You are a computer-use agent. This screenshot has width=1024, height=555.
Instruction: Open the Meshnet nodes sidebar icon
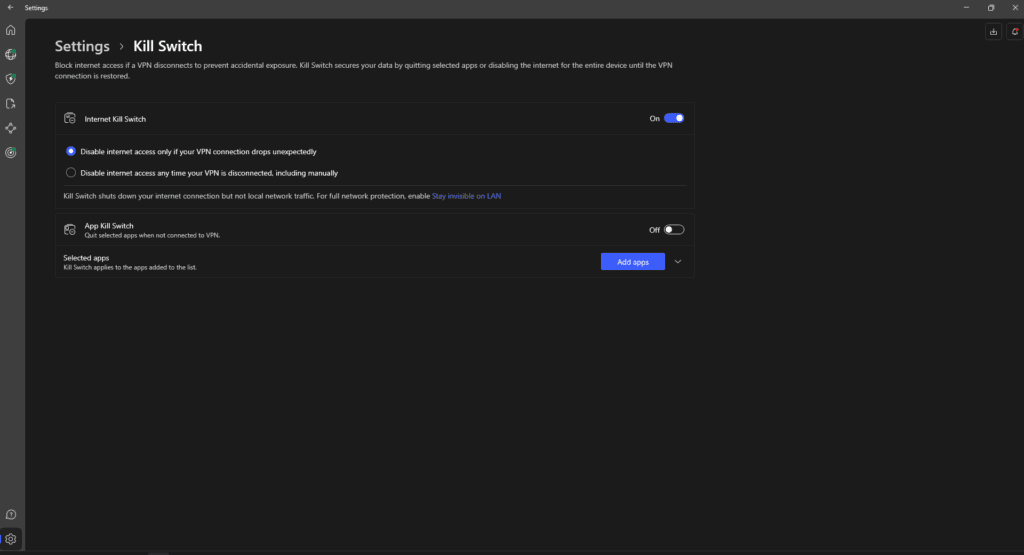(11, 128)
